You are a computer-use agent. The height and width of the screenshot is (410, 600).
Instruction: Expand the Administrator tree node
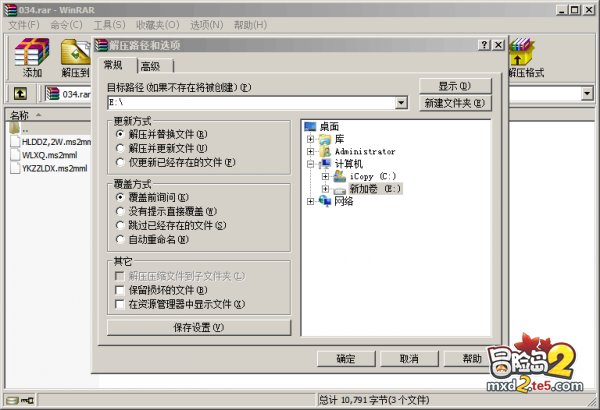(310, 152)
